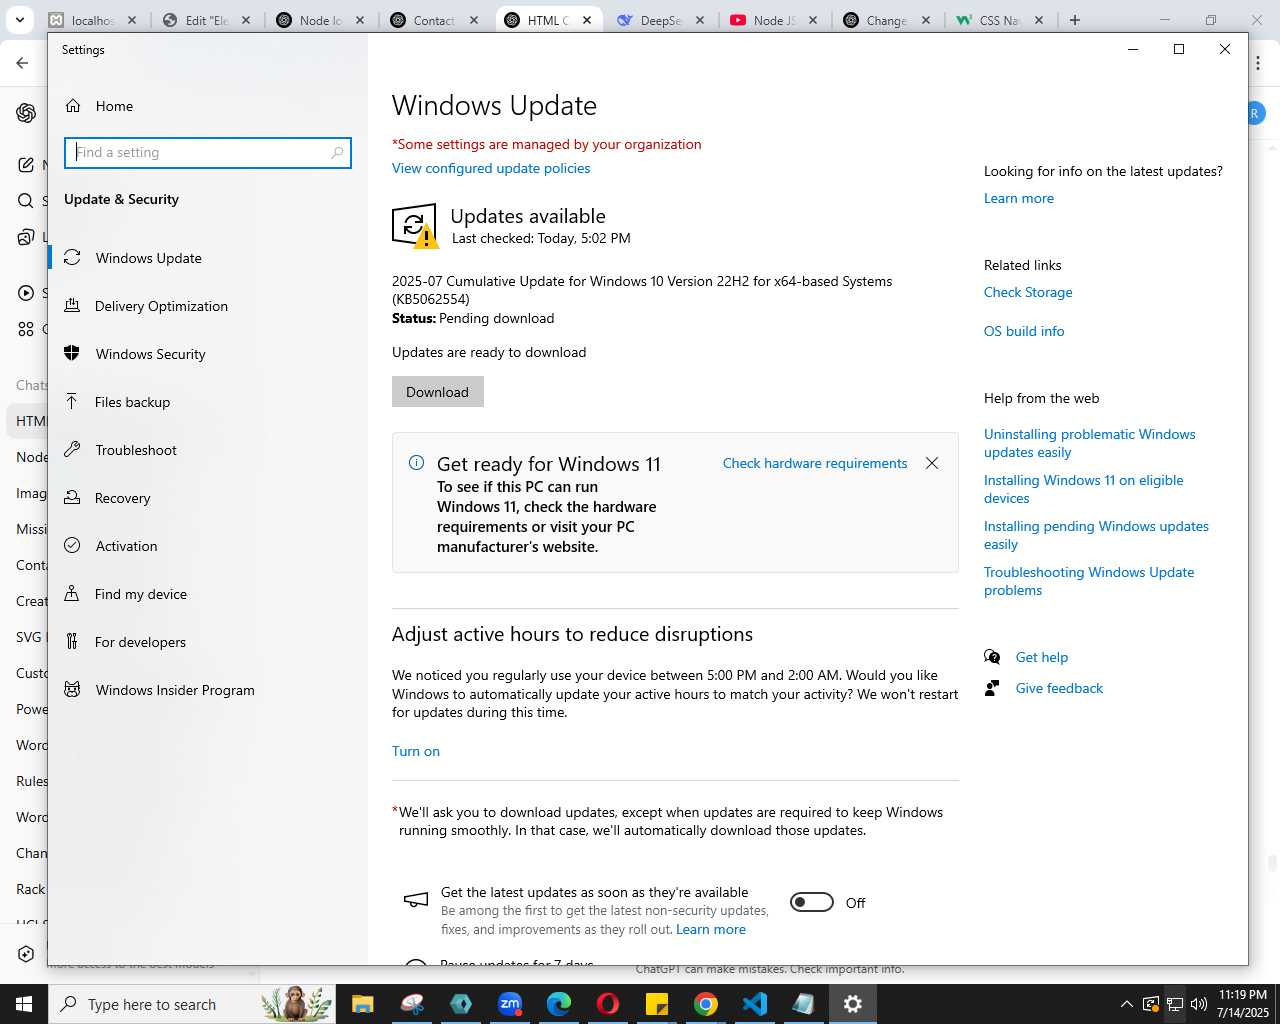Switch to the Edit "Ele browser tab
This screenshot has height=1024, width=1280.
pos(207,20)
